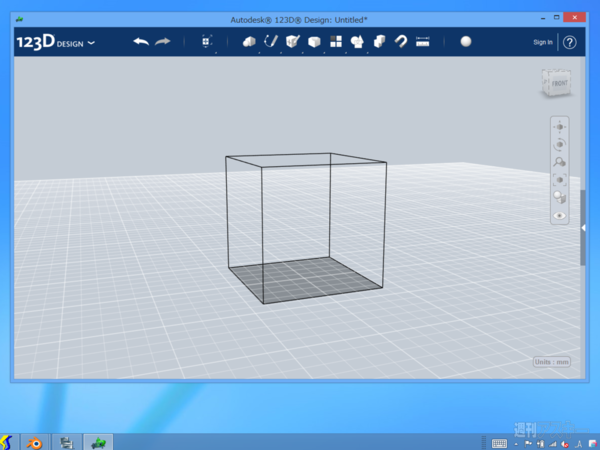
Task: Click the Fit view navigation icon
Action: tap(559, 179)
